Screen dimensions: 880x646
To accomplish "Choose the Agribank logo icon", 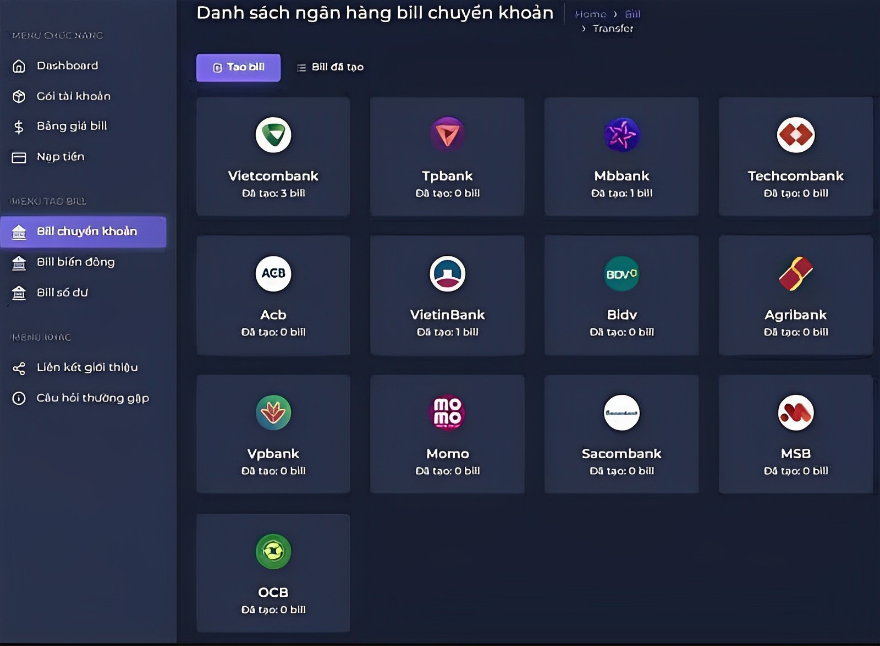I will 795,274.
